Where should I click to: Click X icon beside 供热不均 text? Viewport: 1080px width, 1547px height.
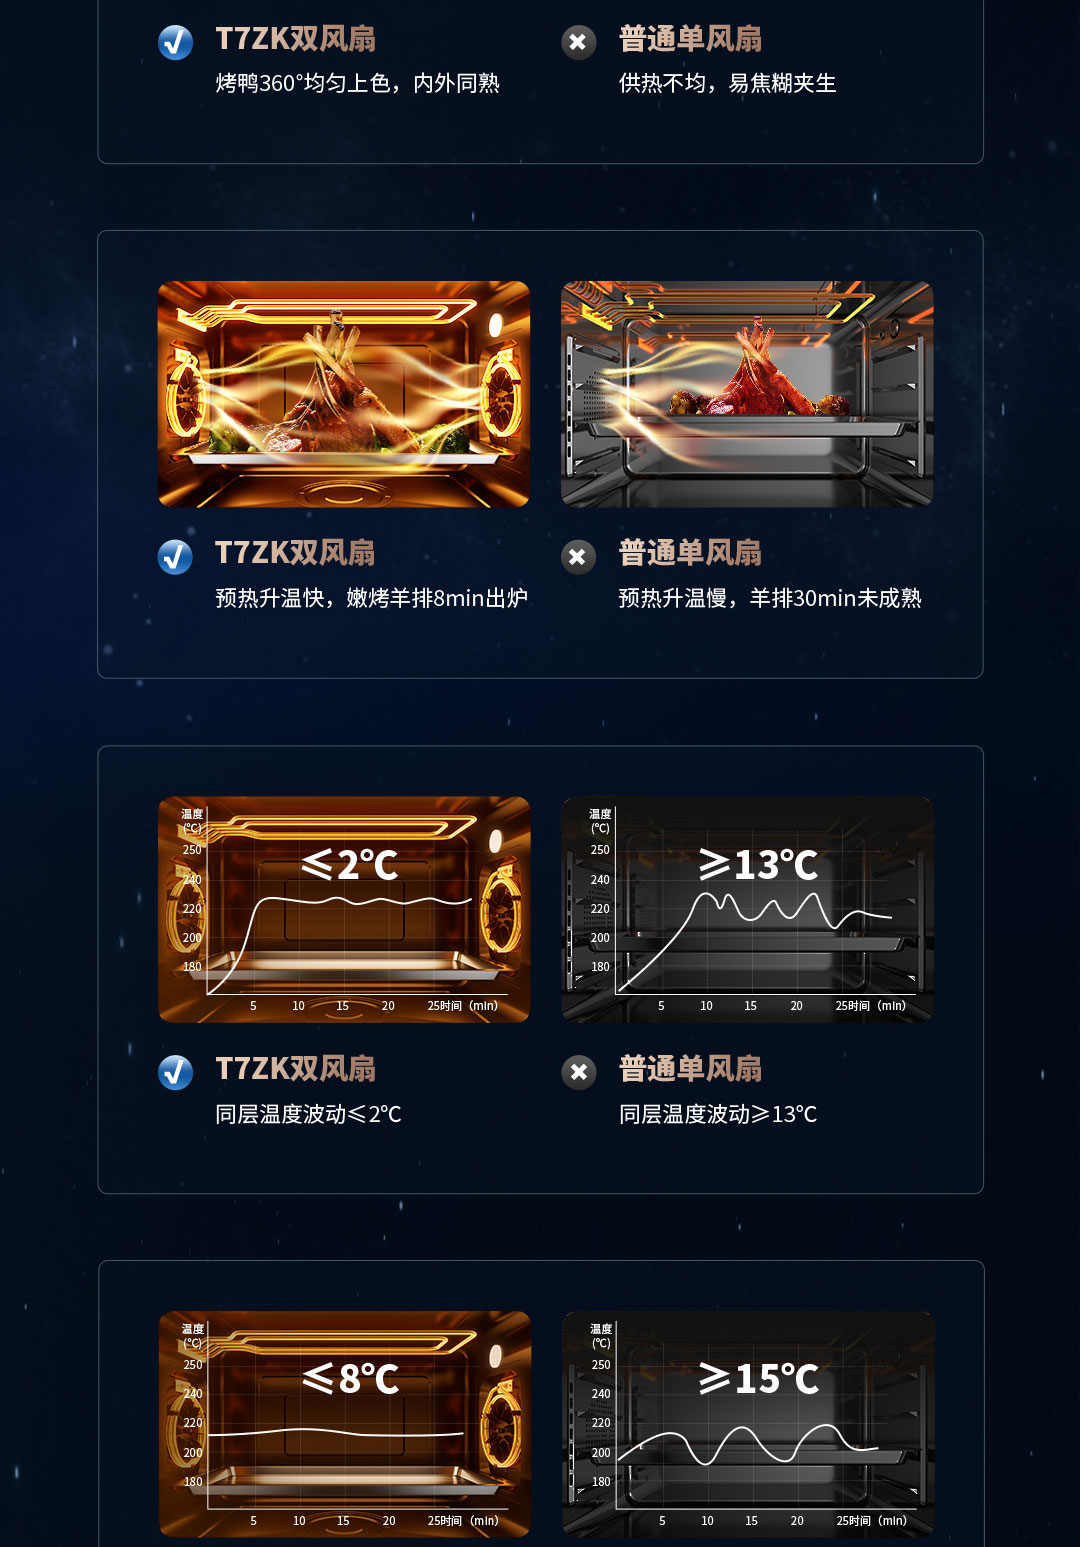[x=578, y=42]
